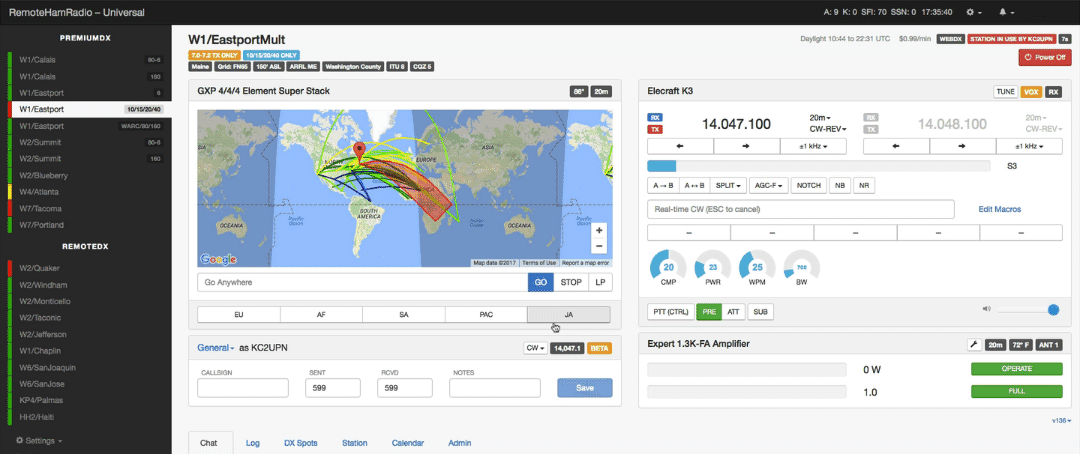Click the speaker volume icon
This screenshot has width=1080, height=454.
click(986, 310)
